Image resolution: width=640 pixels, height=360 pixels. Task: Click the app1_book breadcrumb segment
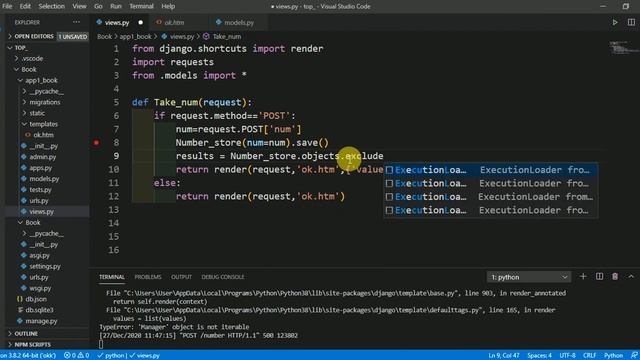coord(136,36)
